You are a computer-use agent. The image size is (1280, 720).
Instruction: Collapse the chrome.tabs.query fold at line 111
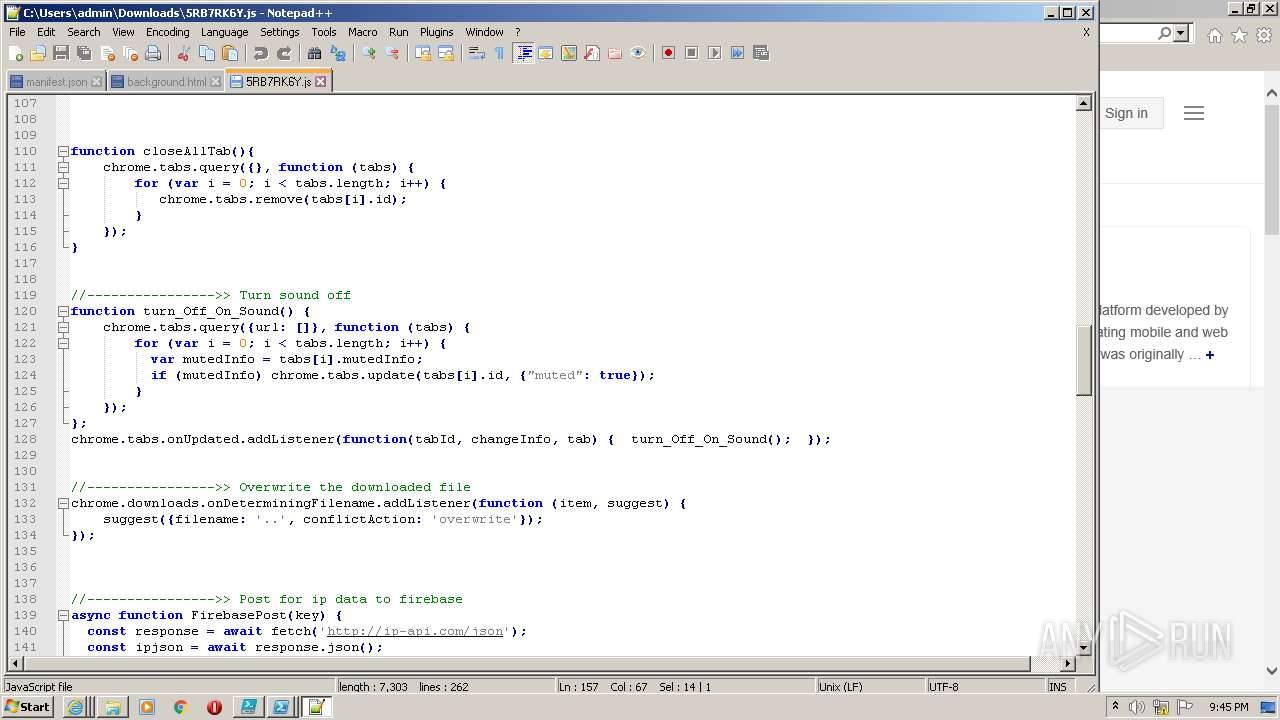63,167
